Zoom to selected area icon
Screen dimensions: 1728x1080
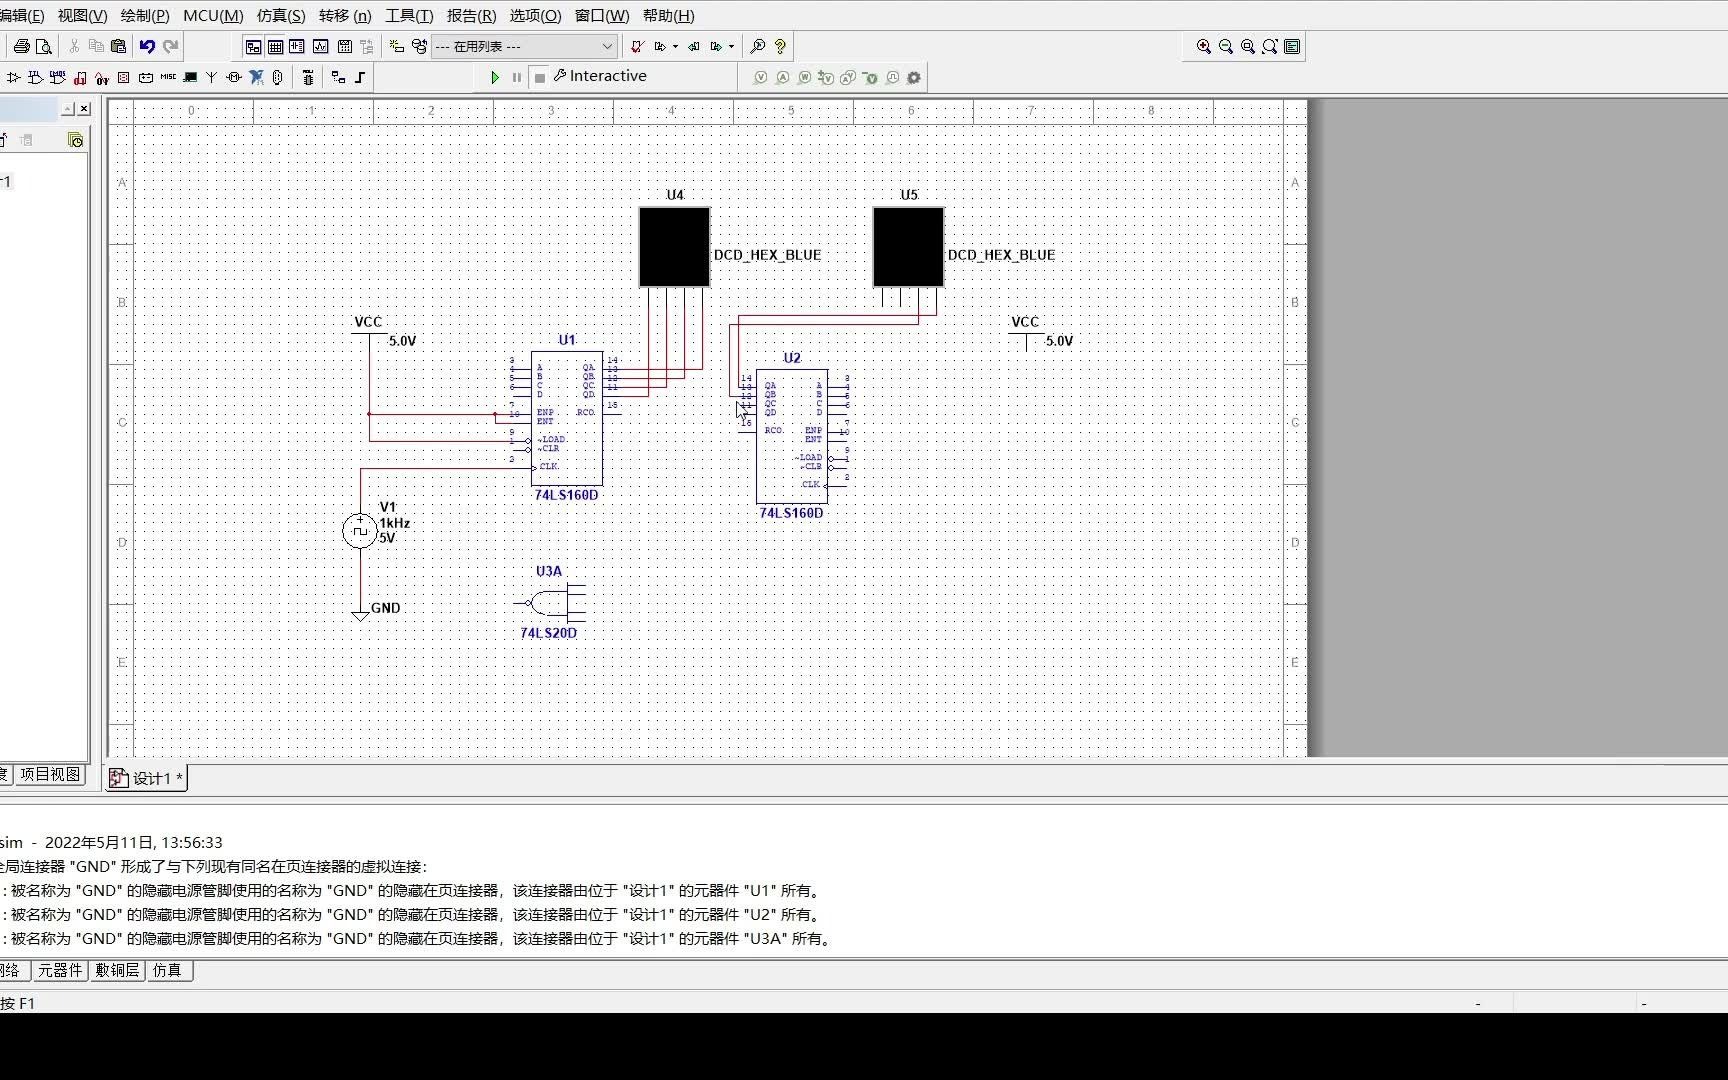(1248, 46)
